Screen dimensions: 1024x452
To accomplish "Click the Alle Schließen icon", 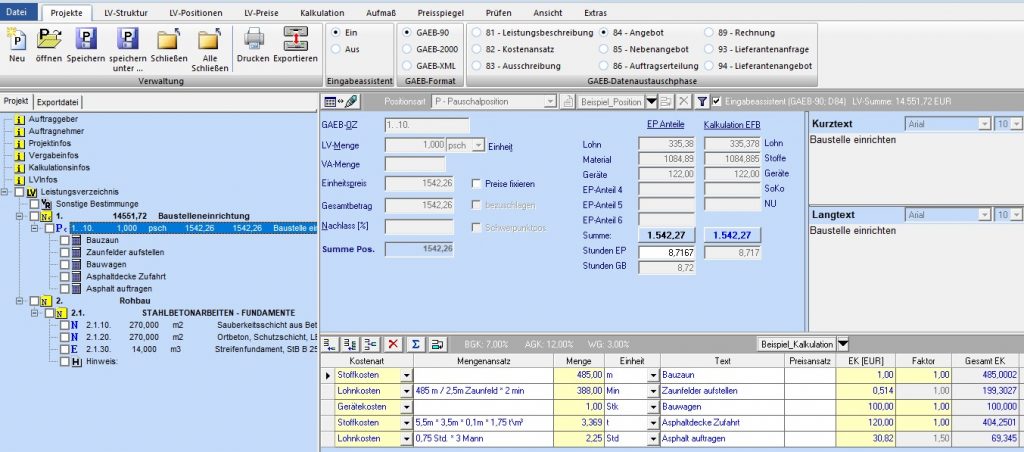I will pos(210,39).
